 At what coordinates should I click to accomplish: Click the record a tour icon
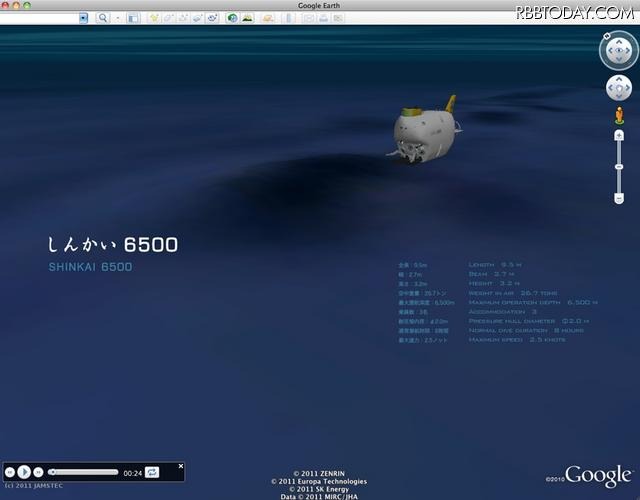(212, 18)
